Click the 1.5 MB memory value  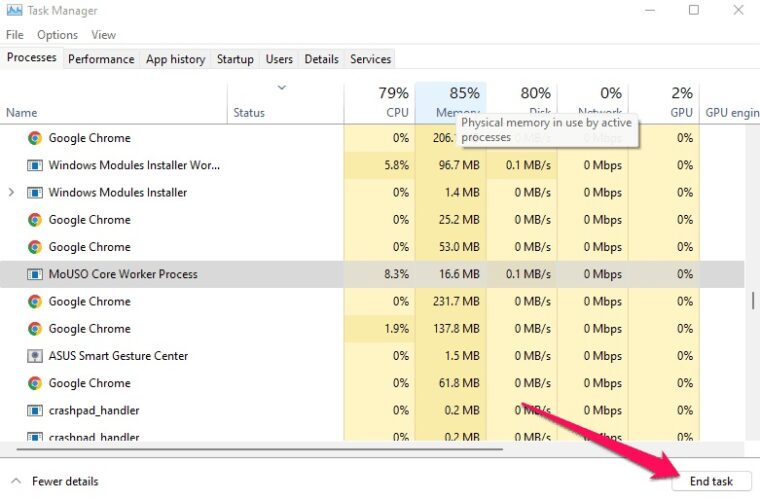462,356
